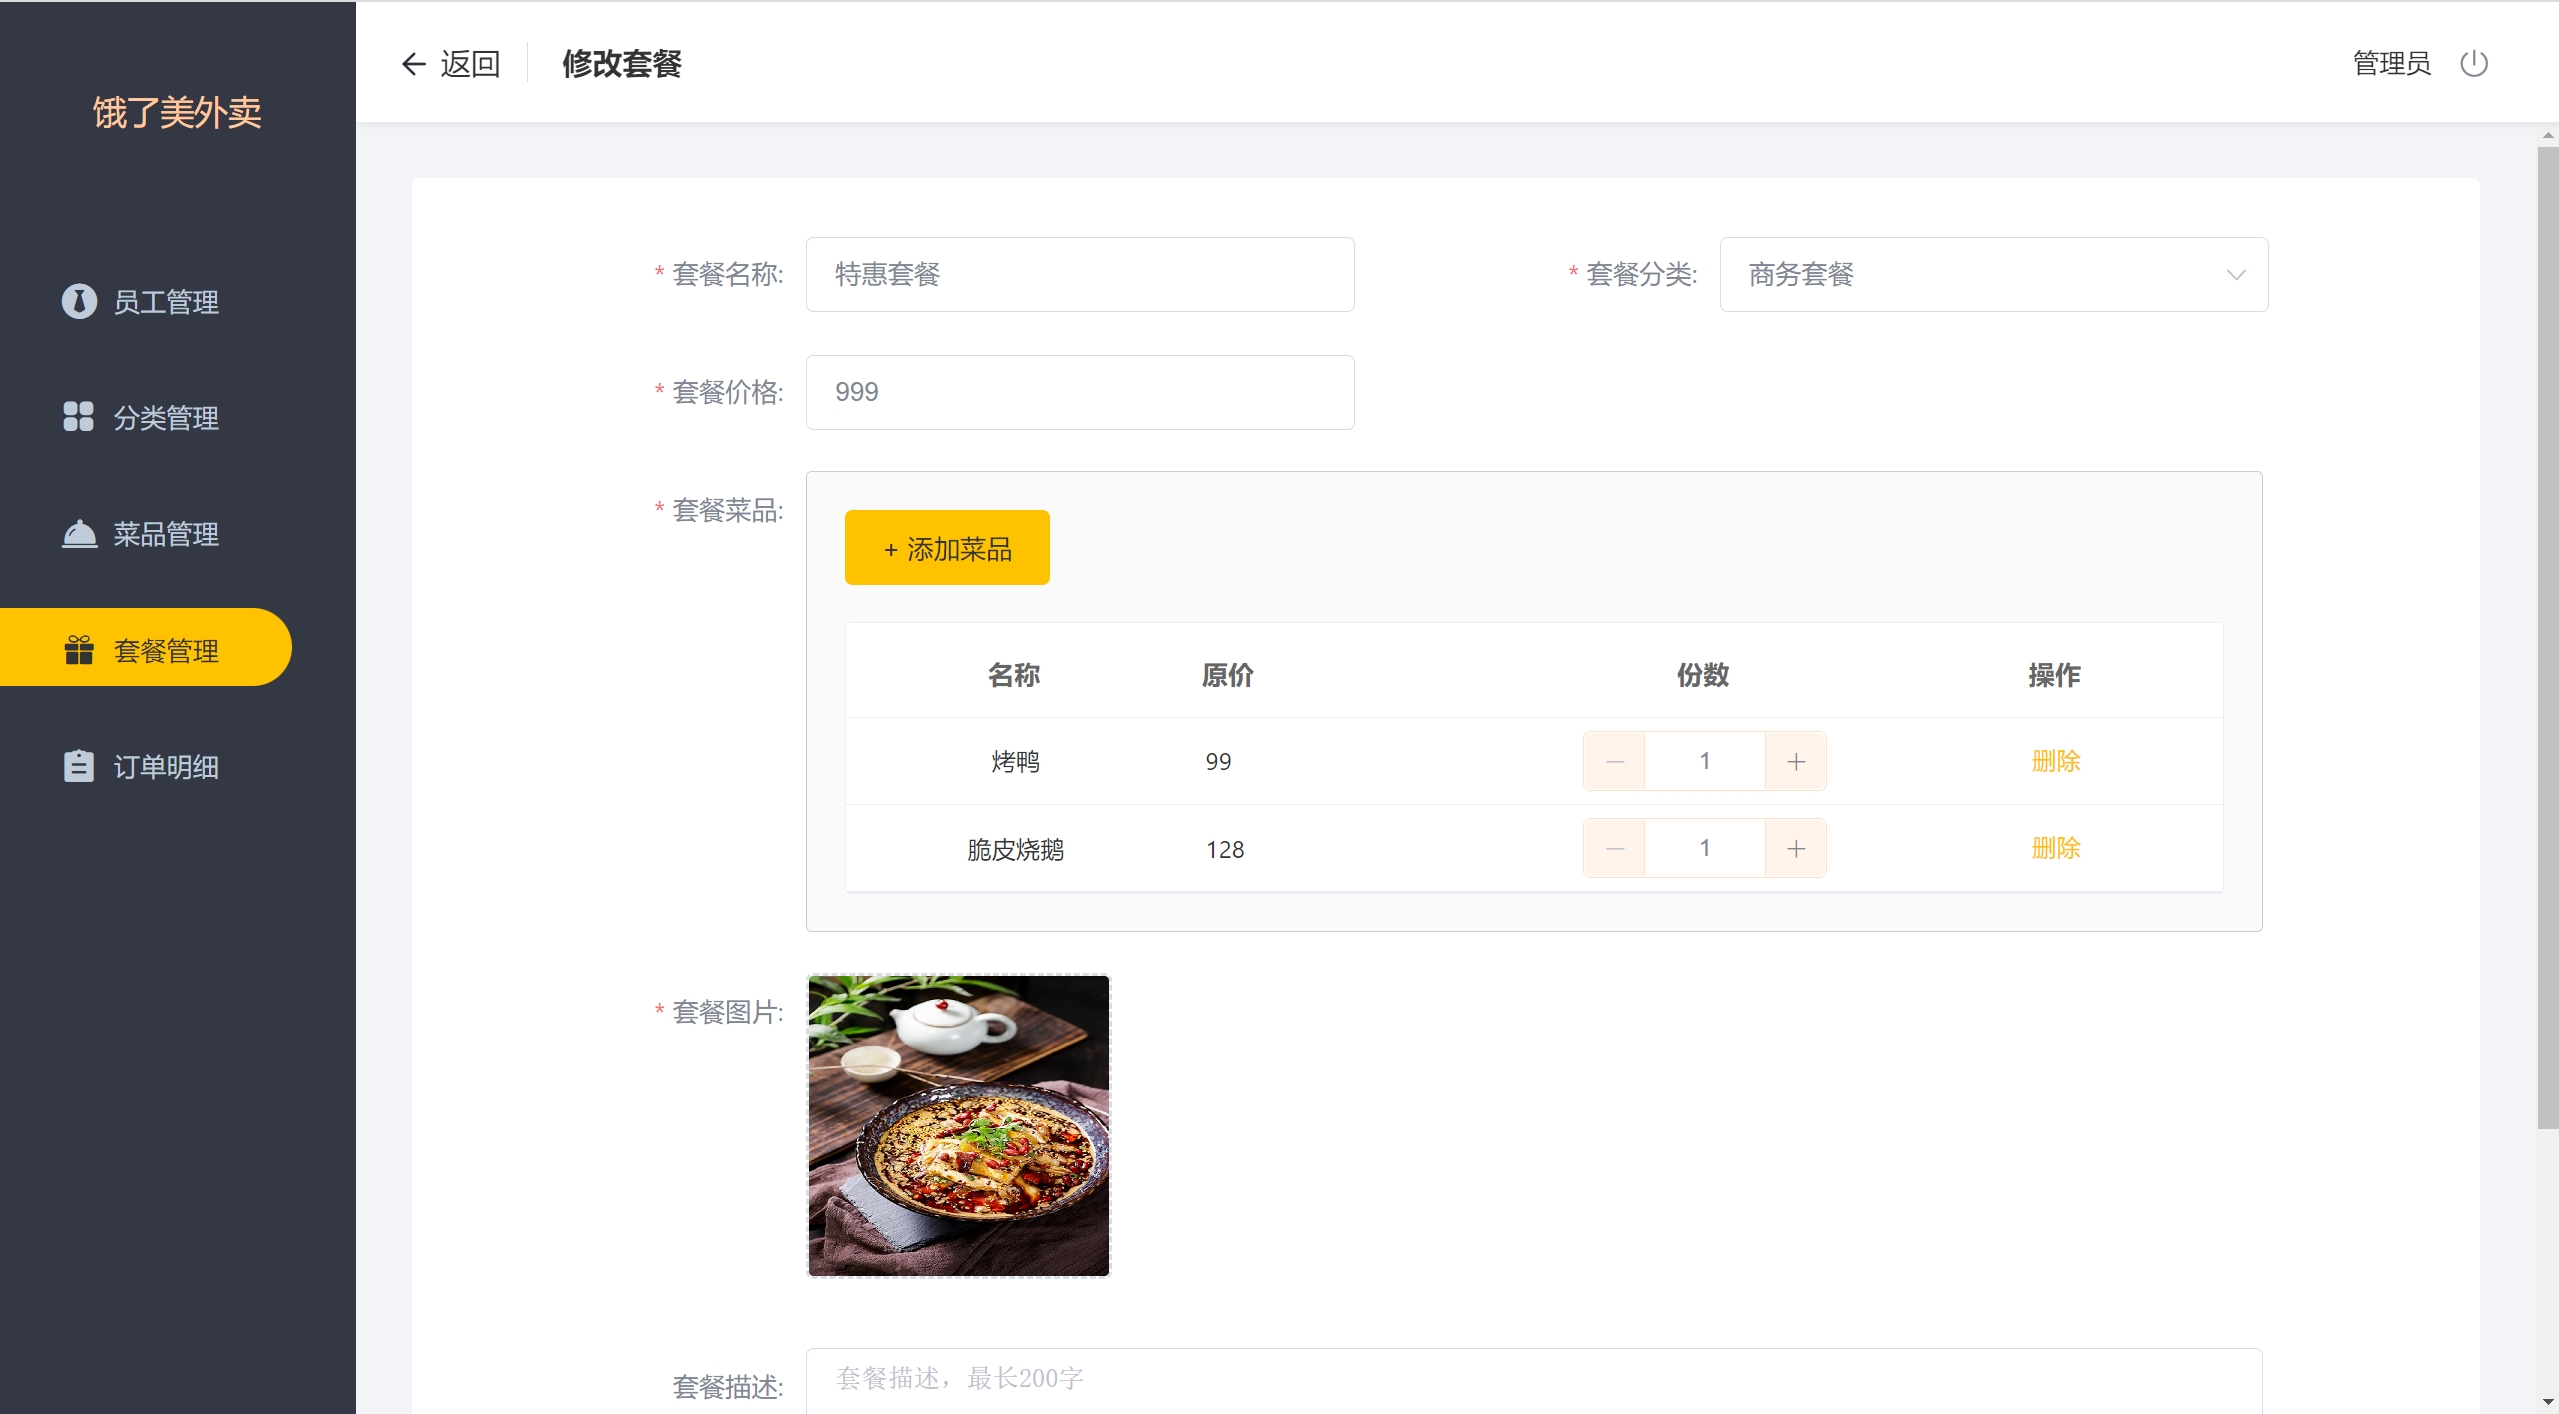Delete the 烤鸭 row
2559x1414 pixels.
[x=2055, y=762]
